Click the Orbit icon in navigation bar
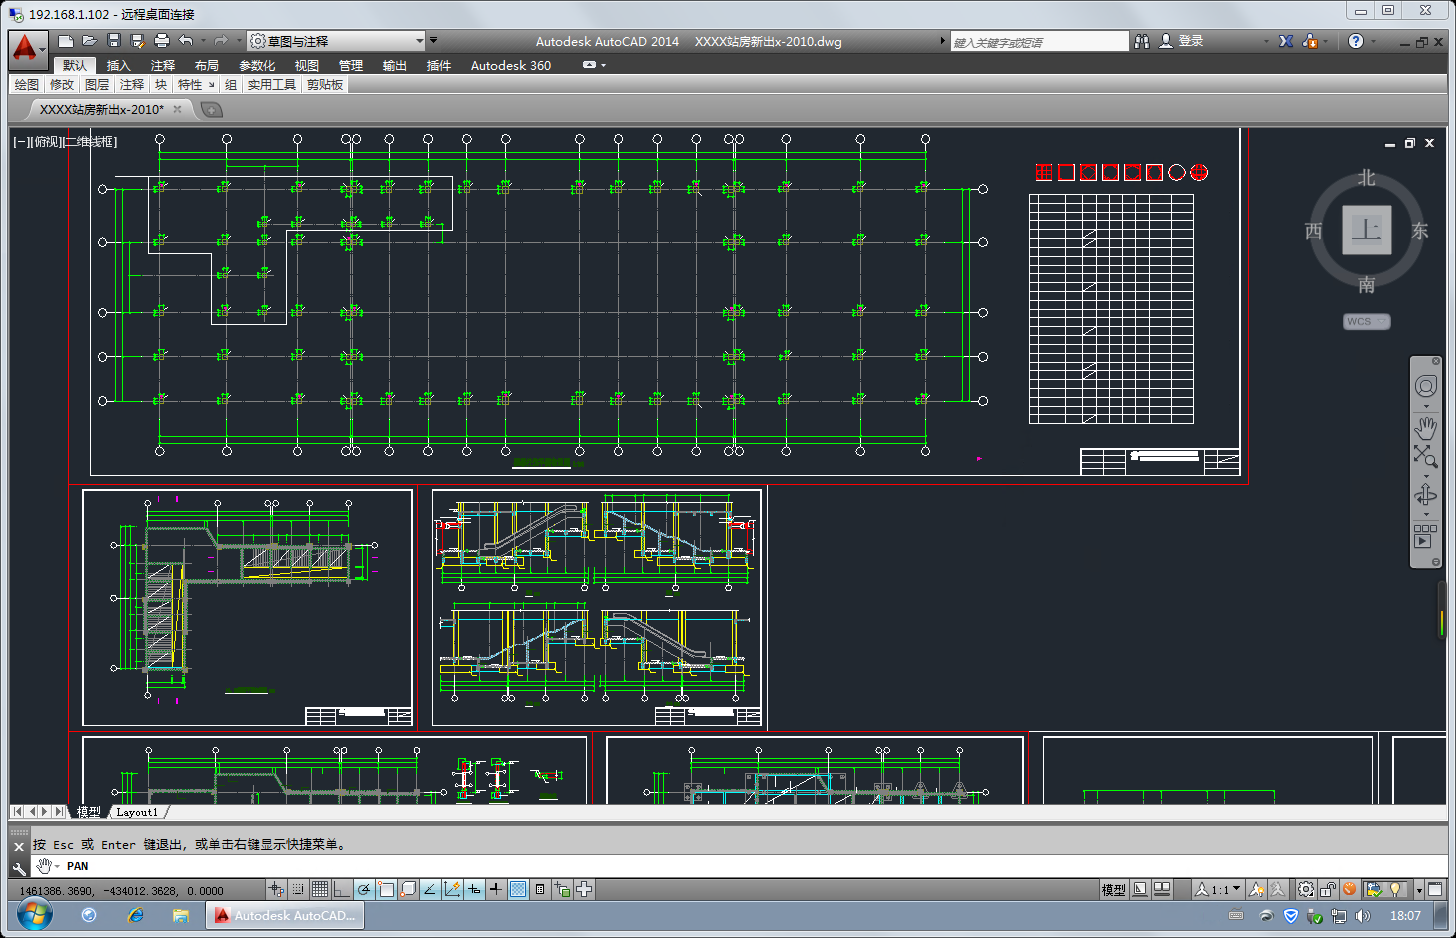This screenshot has width=1456, height=938. (x=1426, y=496)
